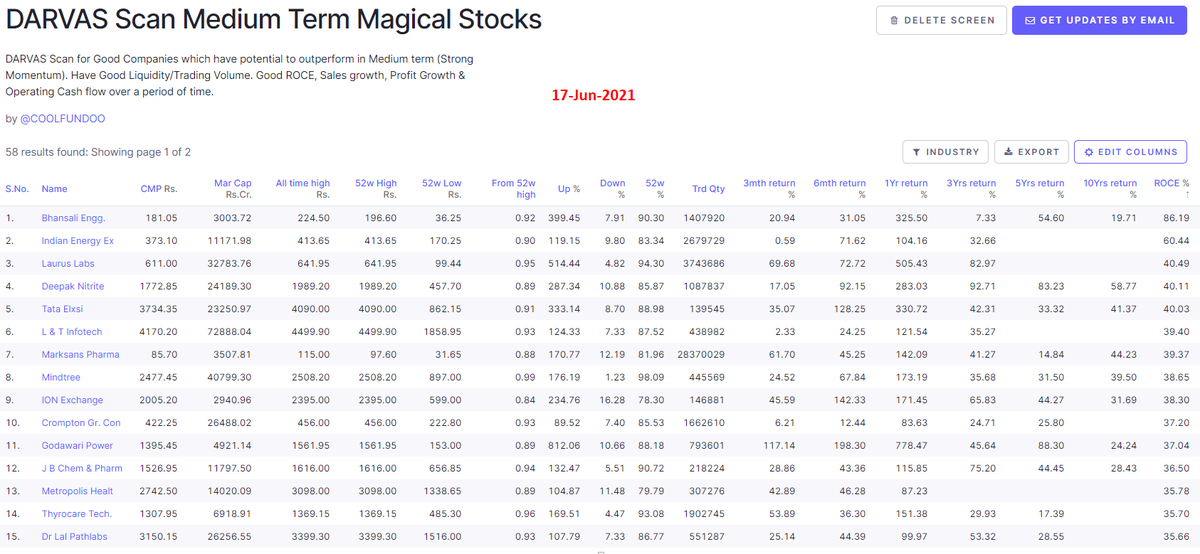Click Bhansali Engg. CMP value 181.05
The image size is (1200, 554).
pos(161,218)
